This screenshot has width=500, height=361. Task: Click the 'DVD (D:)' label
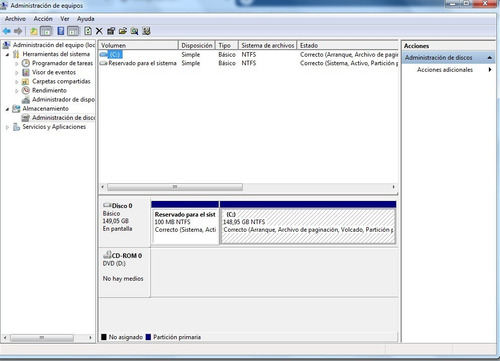[114, 263]
